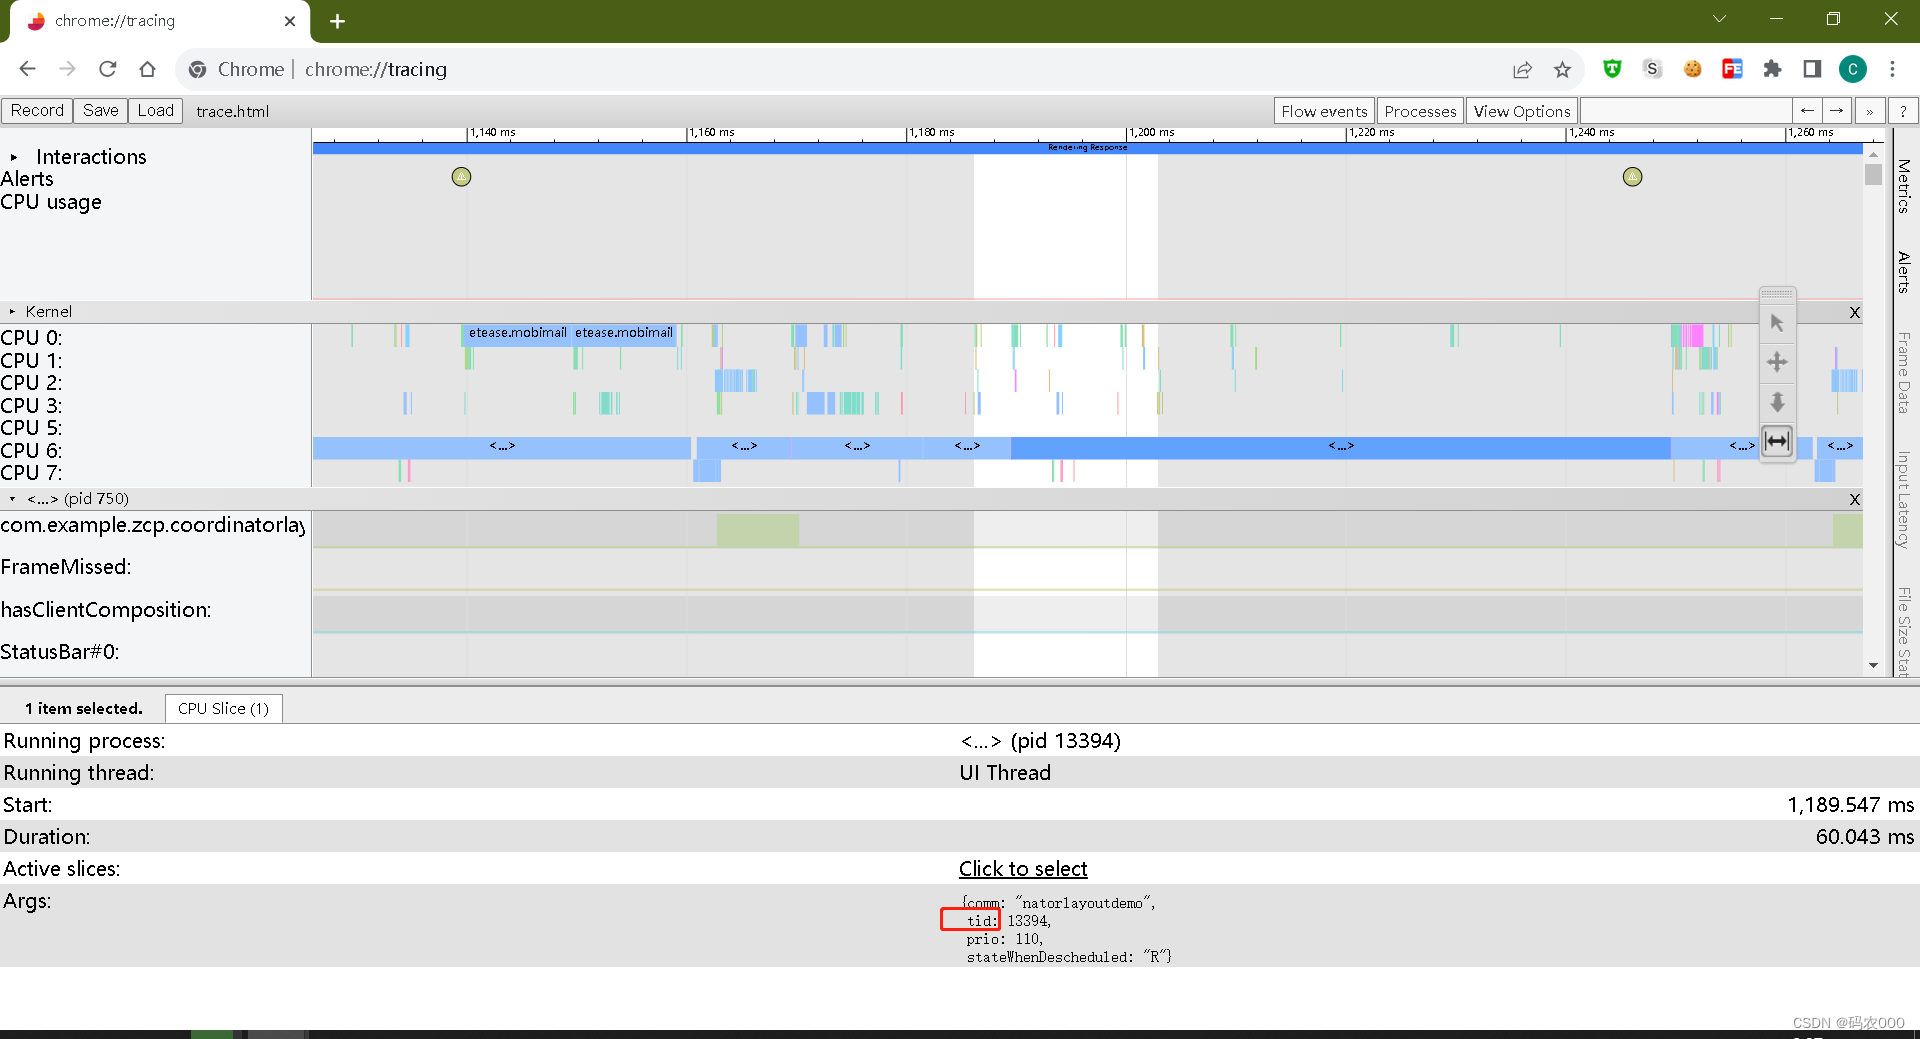Open the Processes dropdown
Viewport: 1920px width, 1039px height.
tap(1420, 111)
